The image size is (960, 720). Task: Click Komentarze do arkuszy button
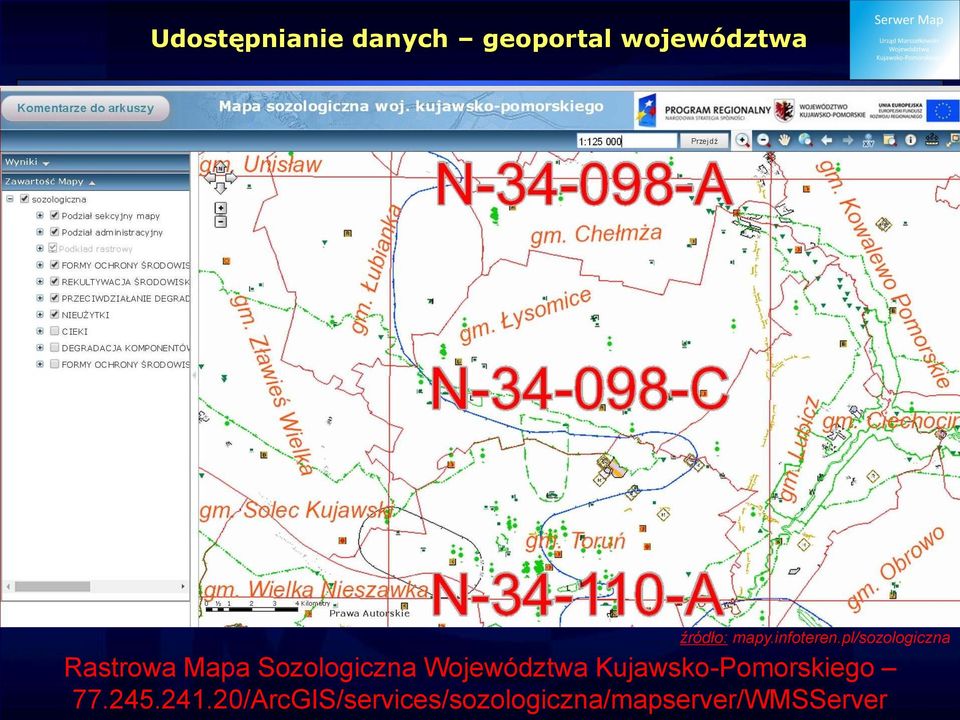[85, 108]
